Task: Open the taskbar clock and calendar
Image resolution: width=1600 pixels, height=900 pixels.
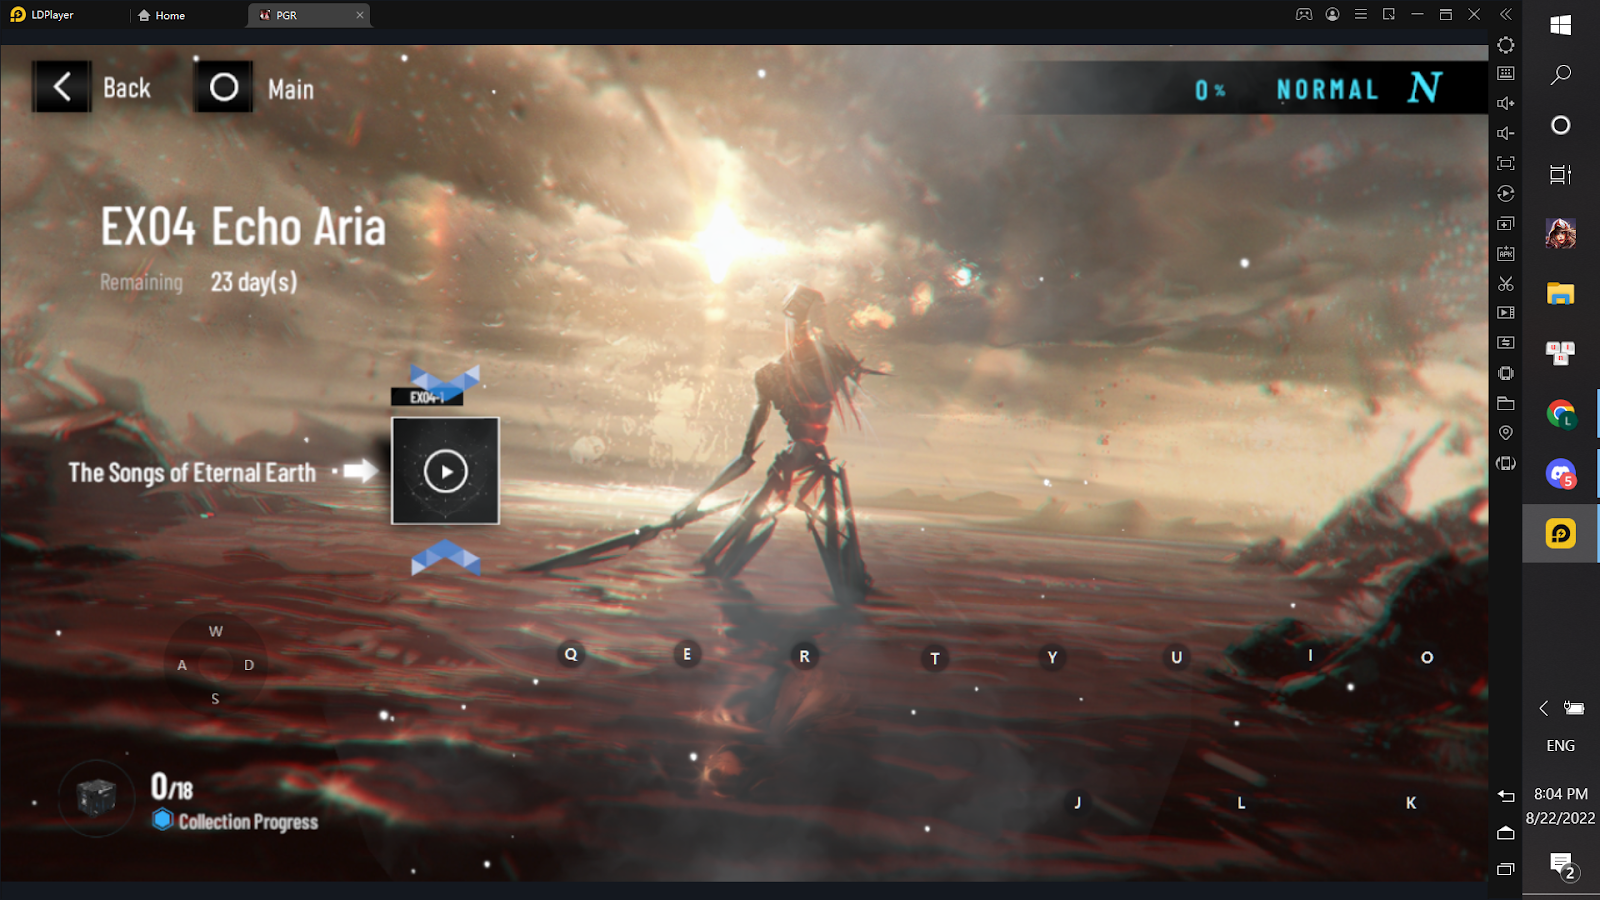Action: click(x=1561, y=806)
